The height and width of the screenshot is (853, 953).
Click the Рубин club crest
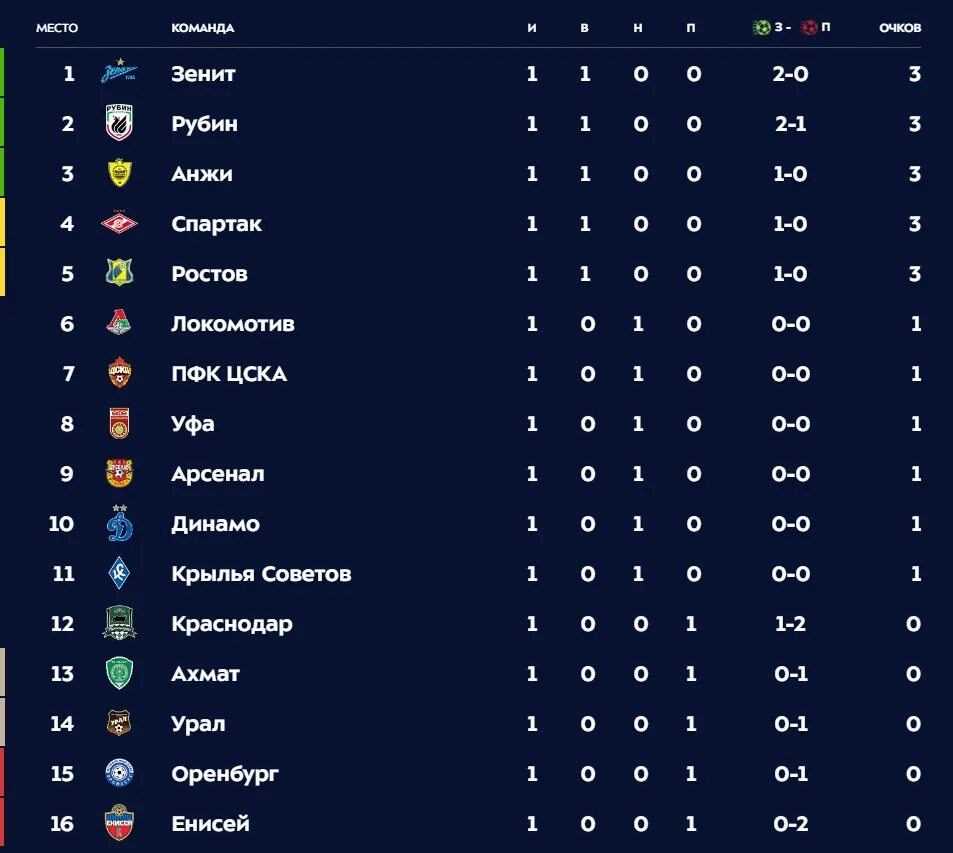coord(120,124)
